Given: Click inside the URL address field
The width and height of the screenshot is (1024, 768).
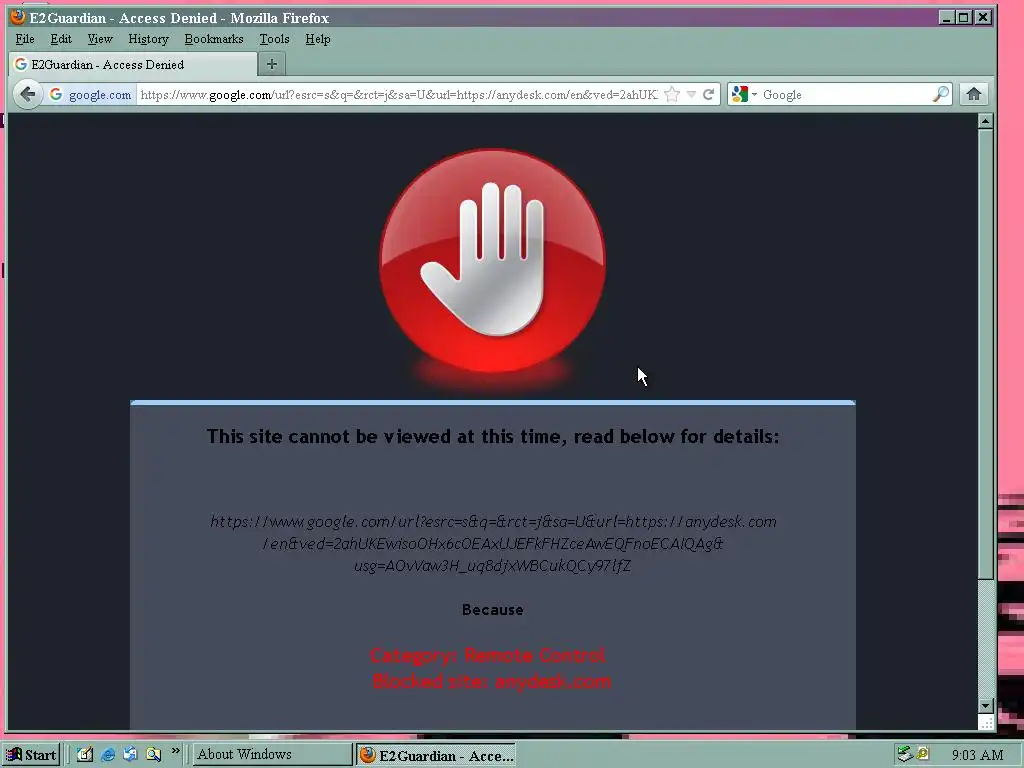Looking at the screenshot, I should pos(399,95).
